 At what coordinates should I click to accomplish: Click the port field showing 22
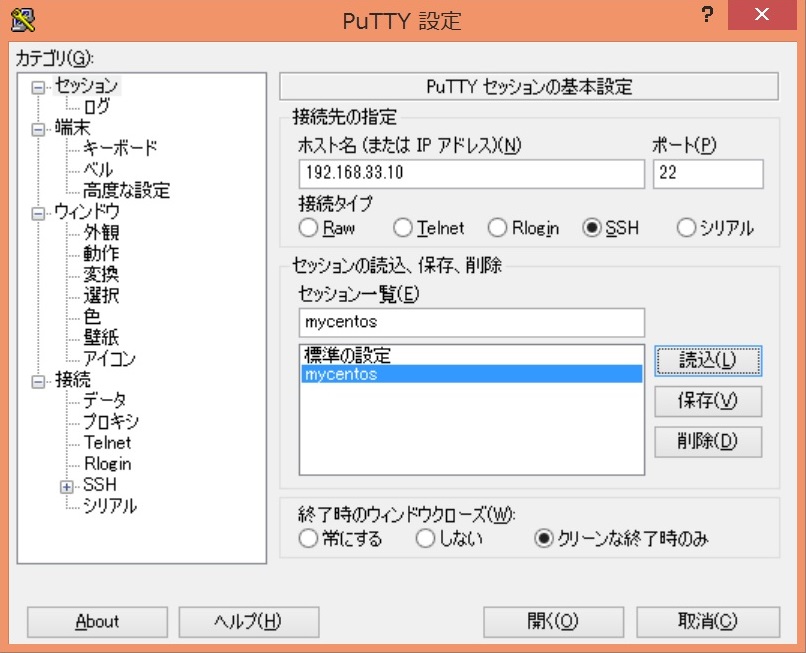pyautogui.click(x=708, y=173)
